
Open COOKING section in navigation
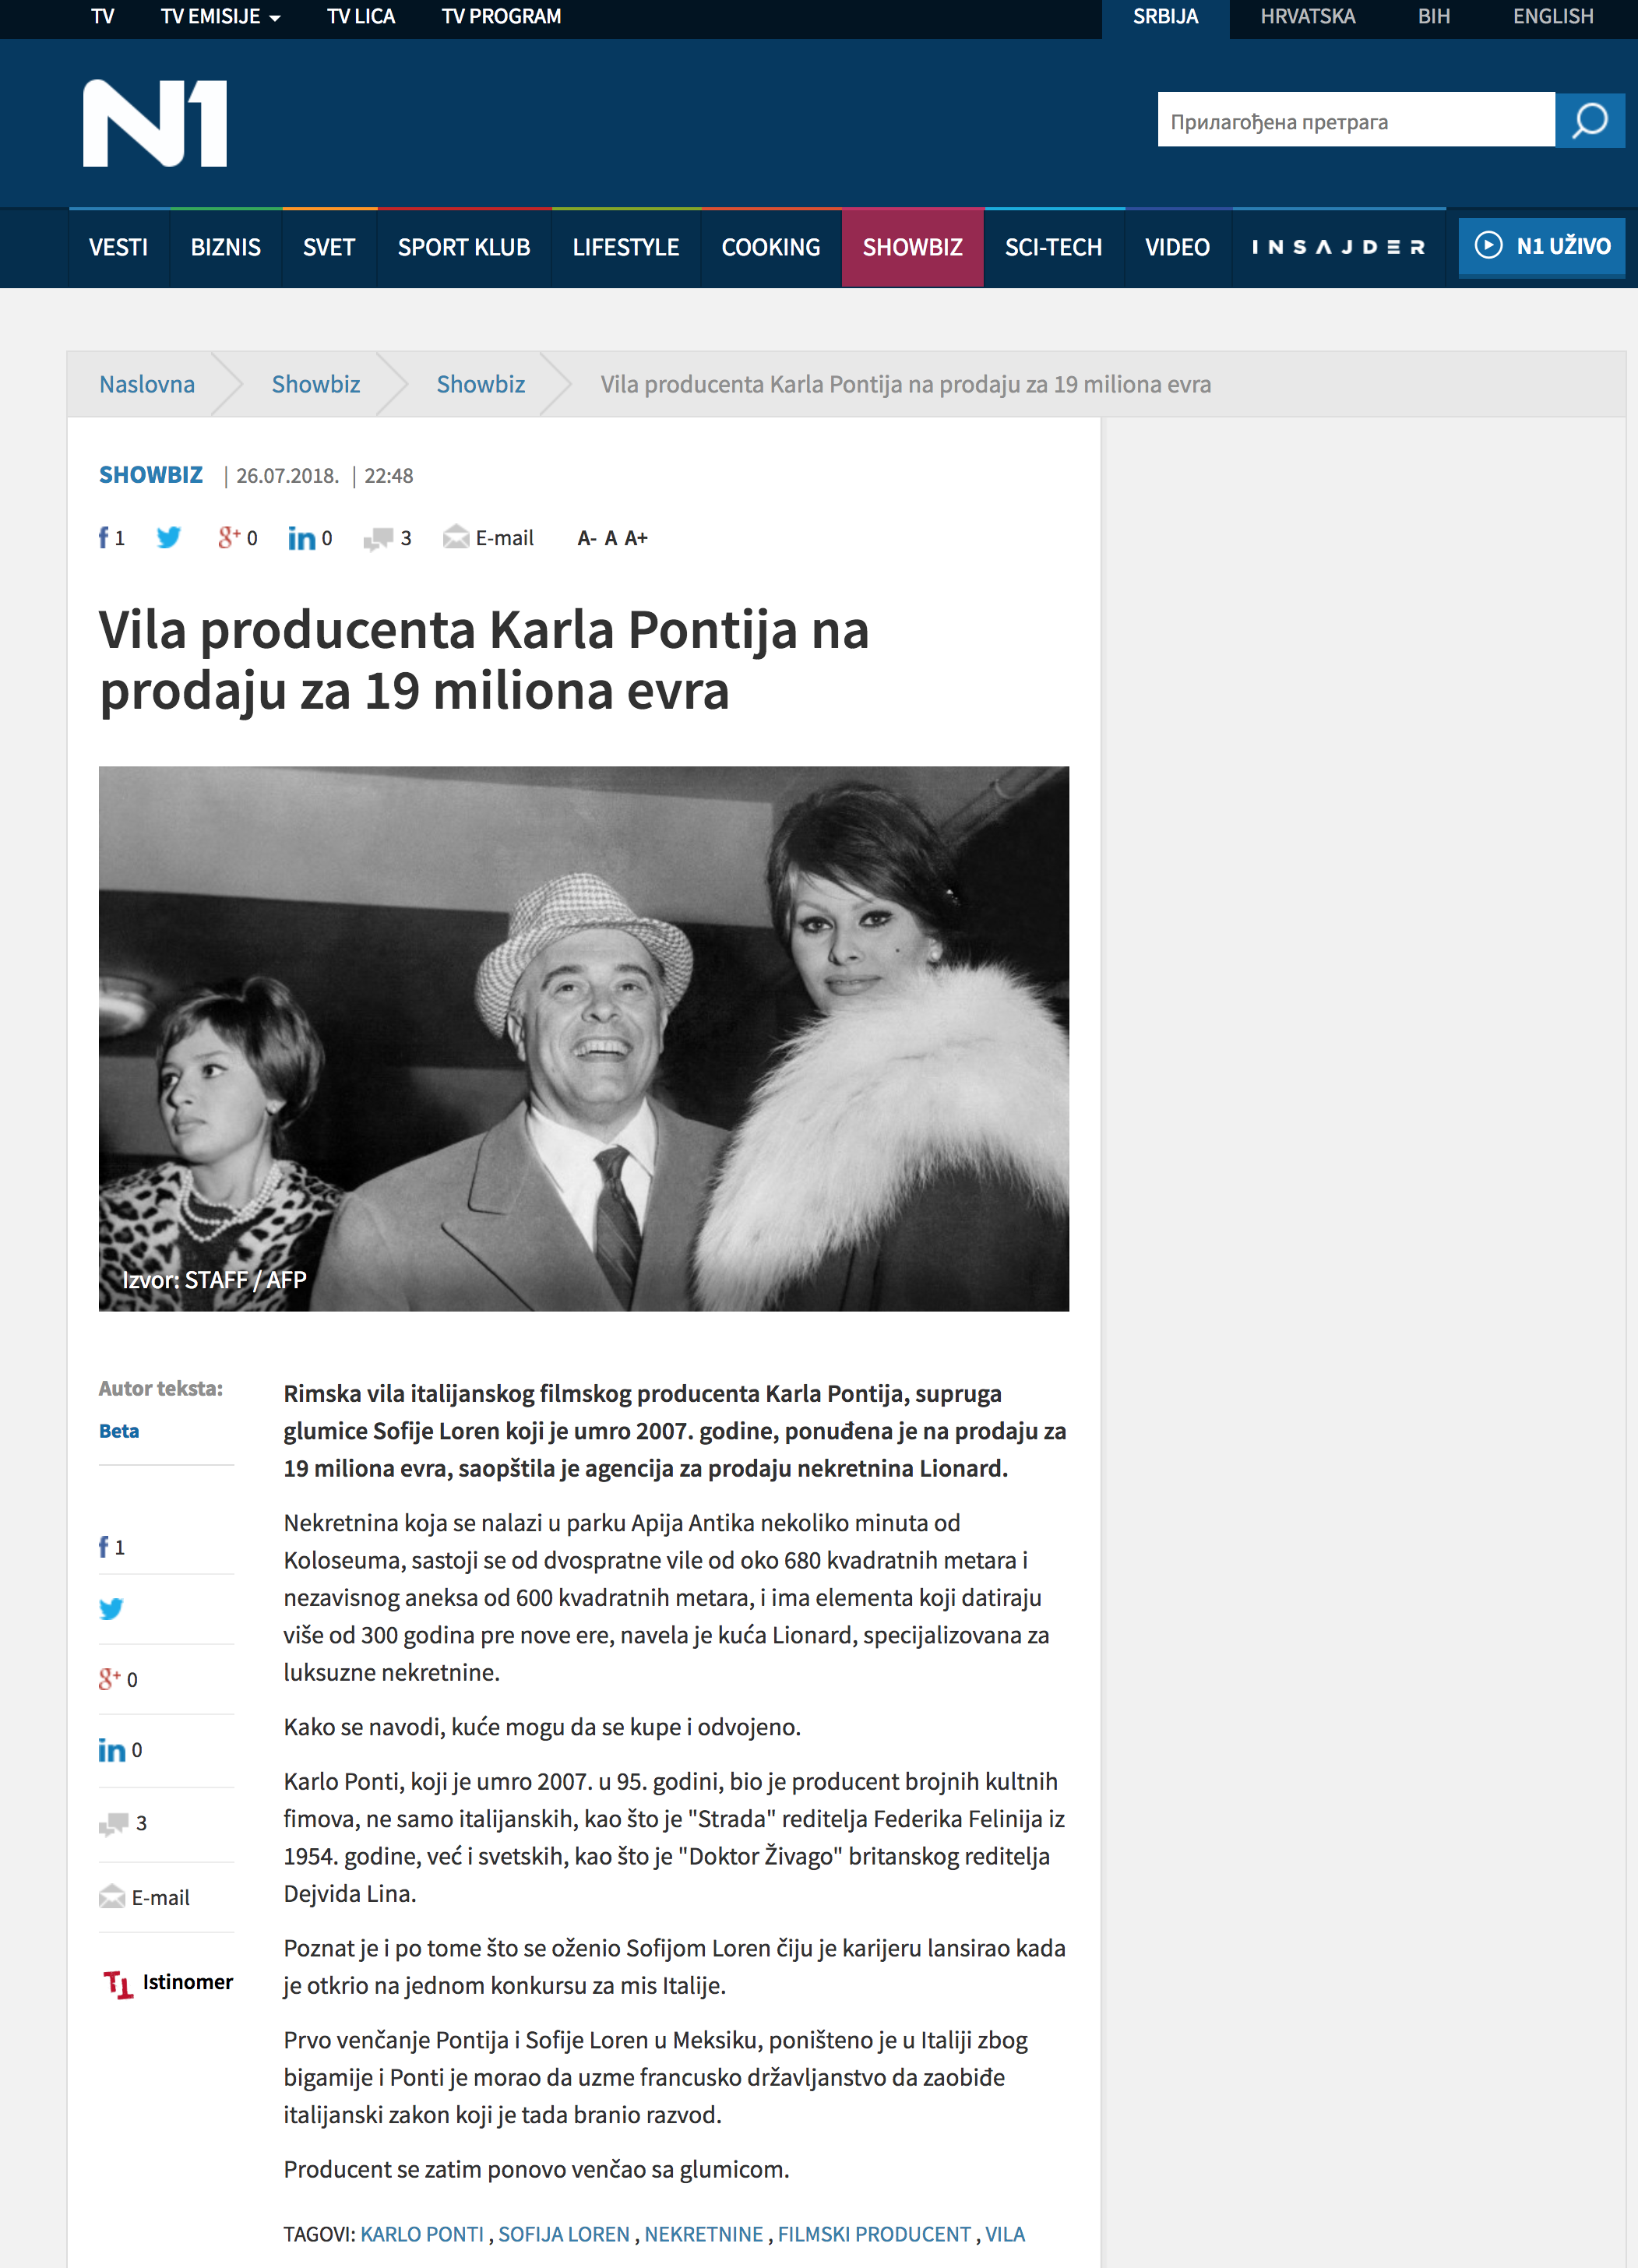pyautogui.click(x=770, y=247)
